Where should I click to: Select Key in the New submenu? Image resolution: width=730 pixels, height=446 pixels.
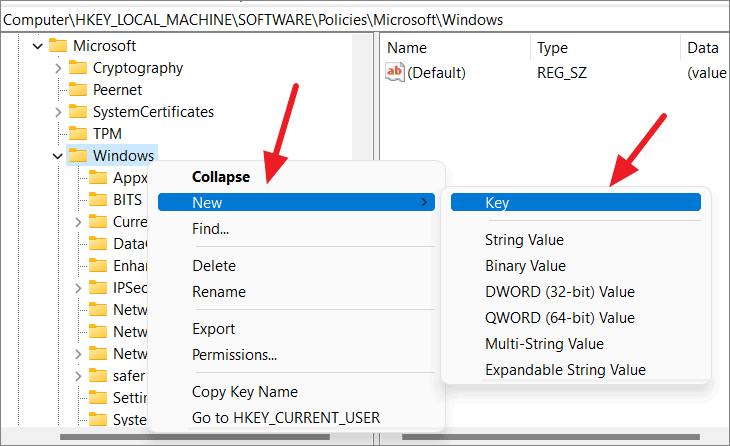tap(575, 202)
